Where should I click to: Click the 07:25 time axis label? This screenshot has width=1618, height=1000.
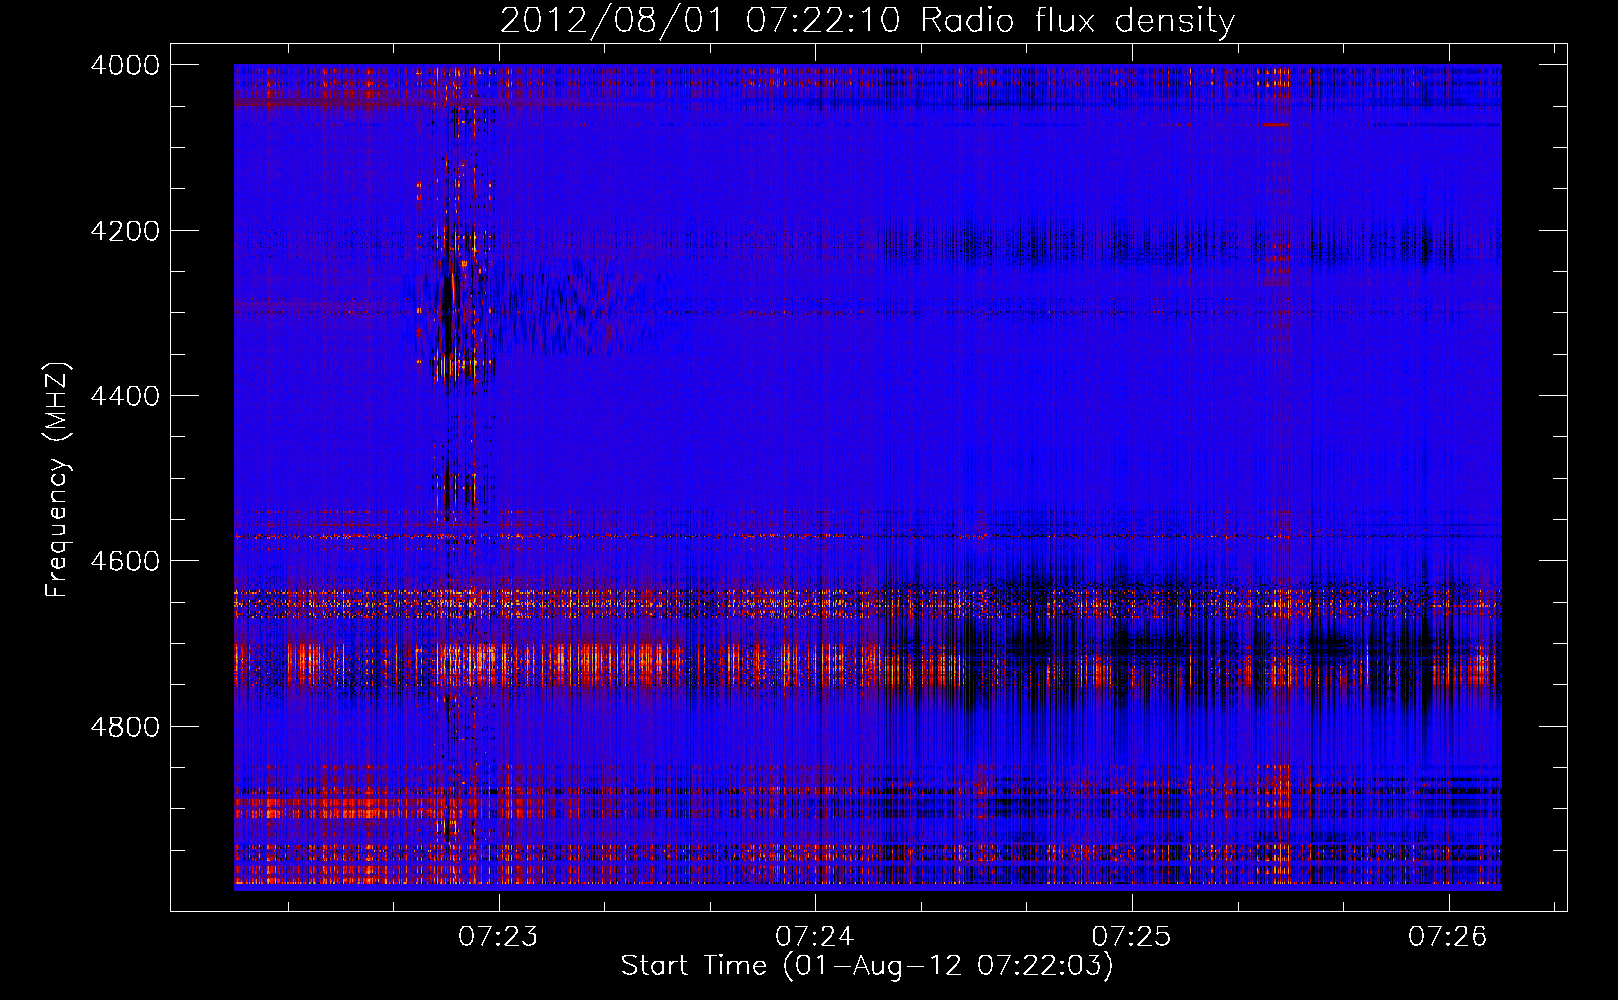pos(1131,936)
